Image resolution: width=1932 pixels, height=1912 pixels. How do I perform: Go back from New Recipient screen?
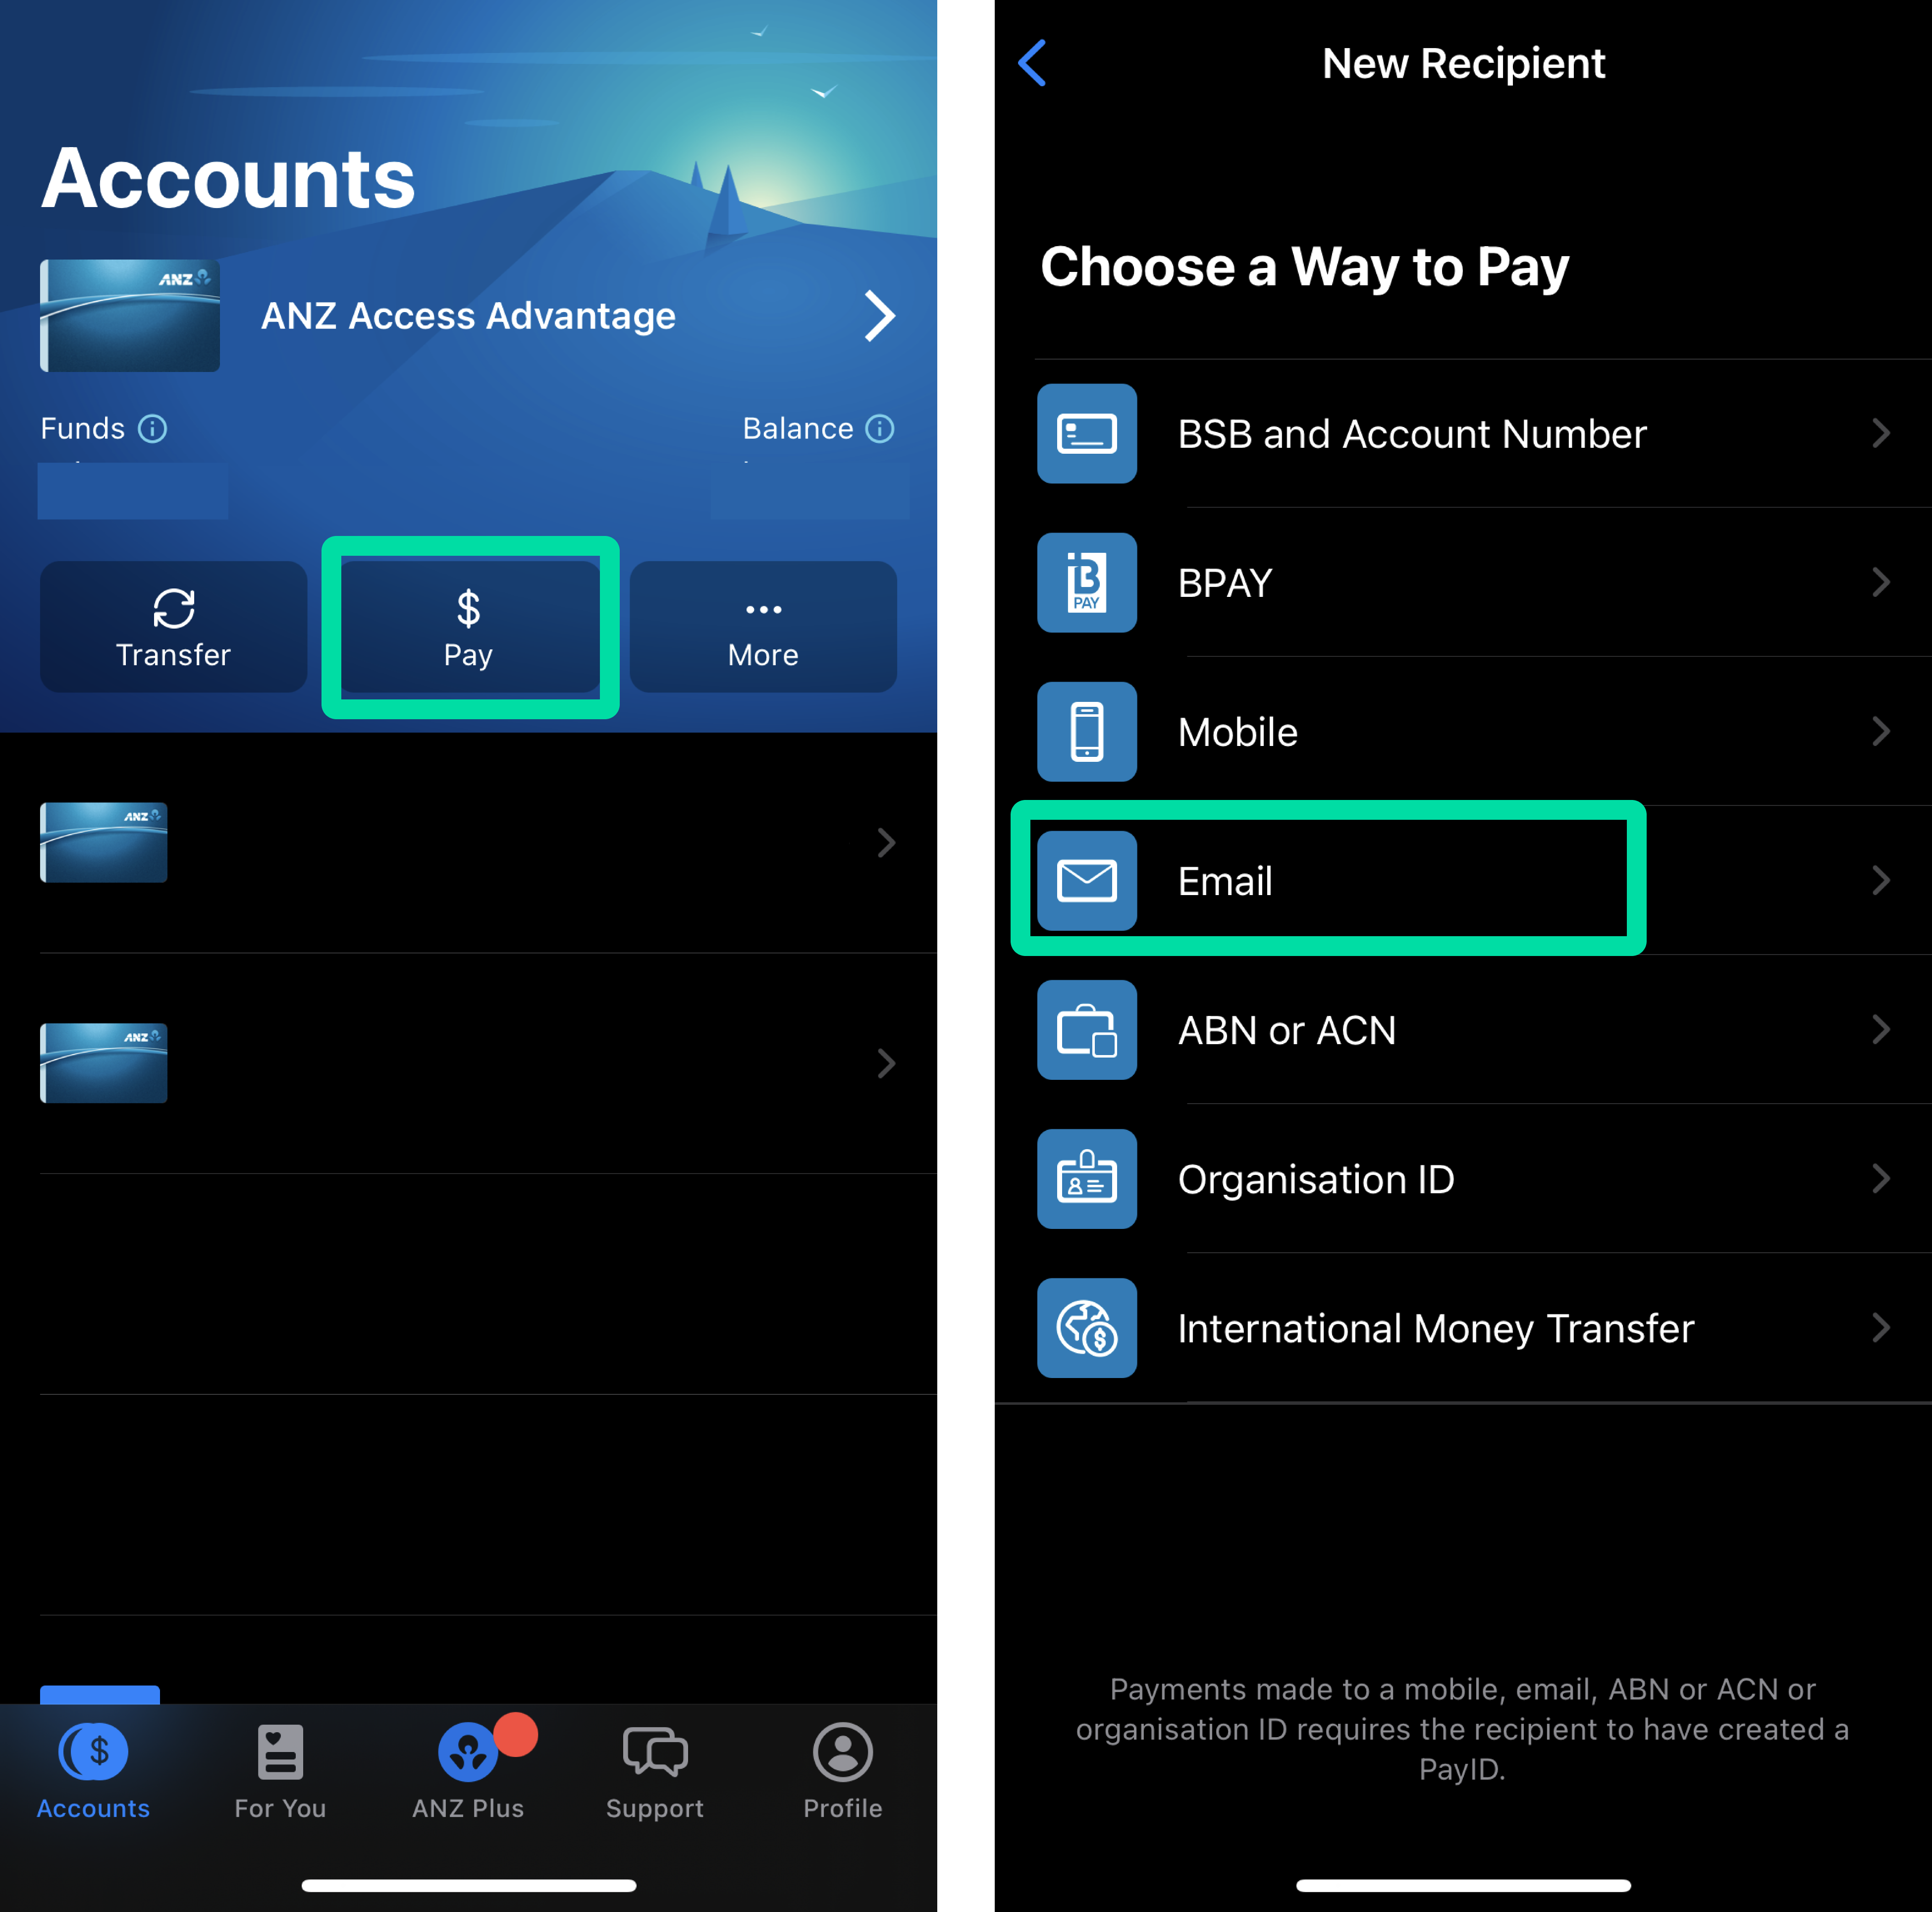[x=1032, y=62]
